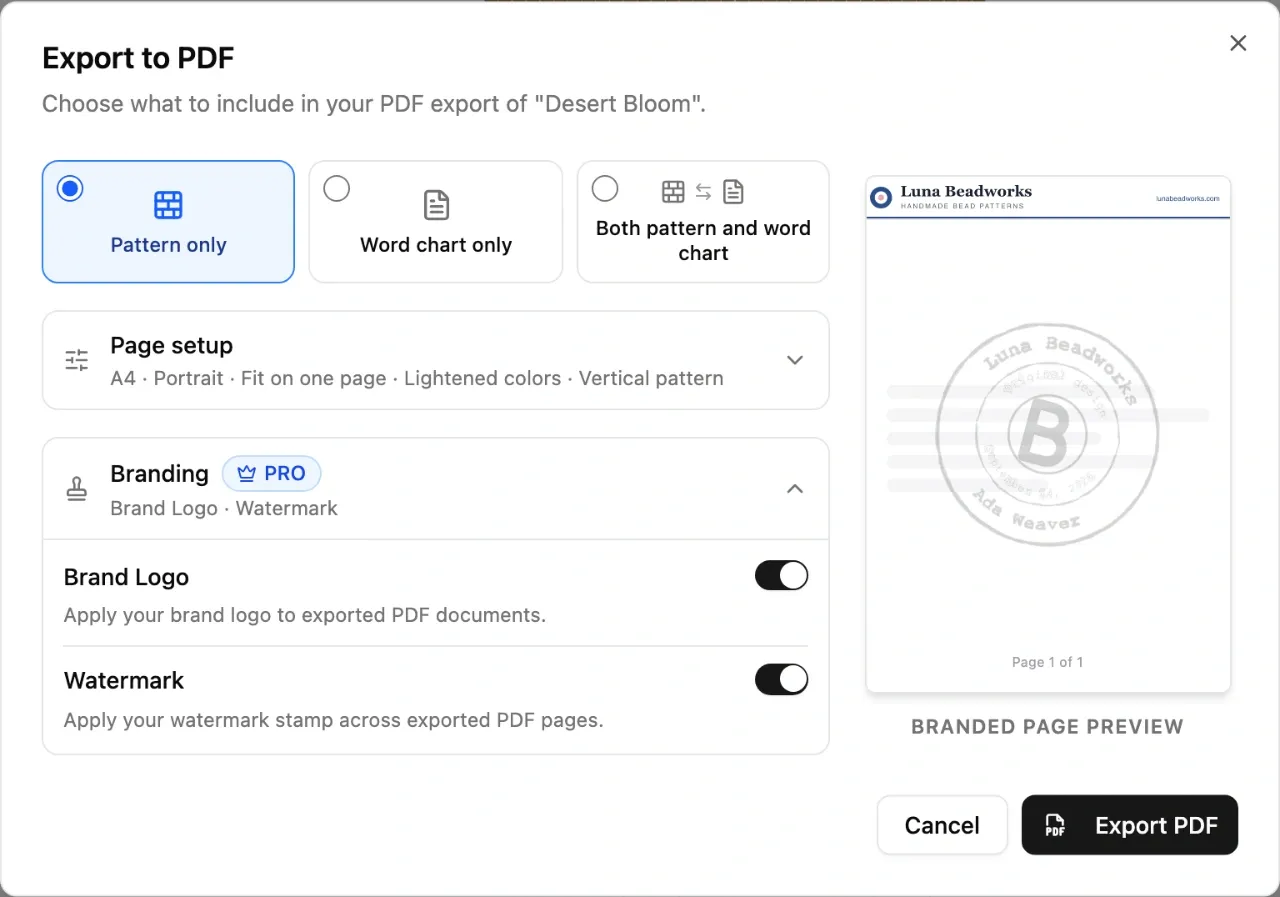Image resolution: width=1280 pixels, height=897 pixels.
Task: Click the PDF file icon in Export button
Action: tap(1055, 826)
